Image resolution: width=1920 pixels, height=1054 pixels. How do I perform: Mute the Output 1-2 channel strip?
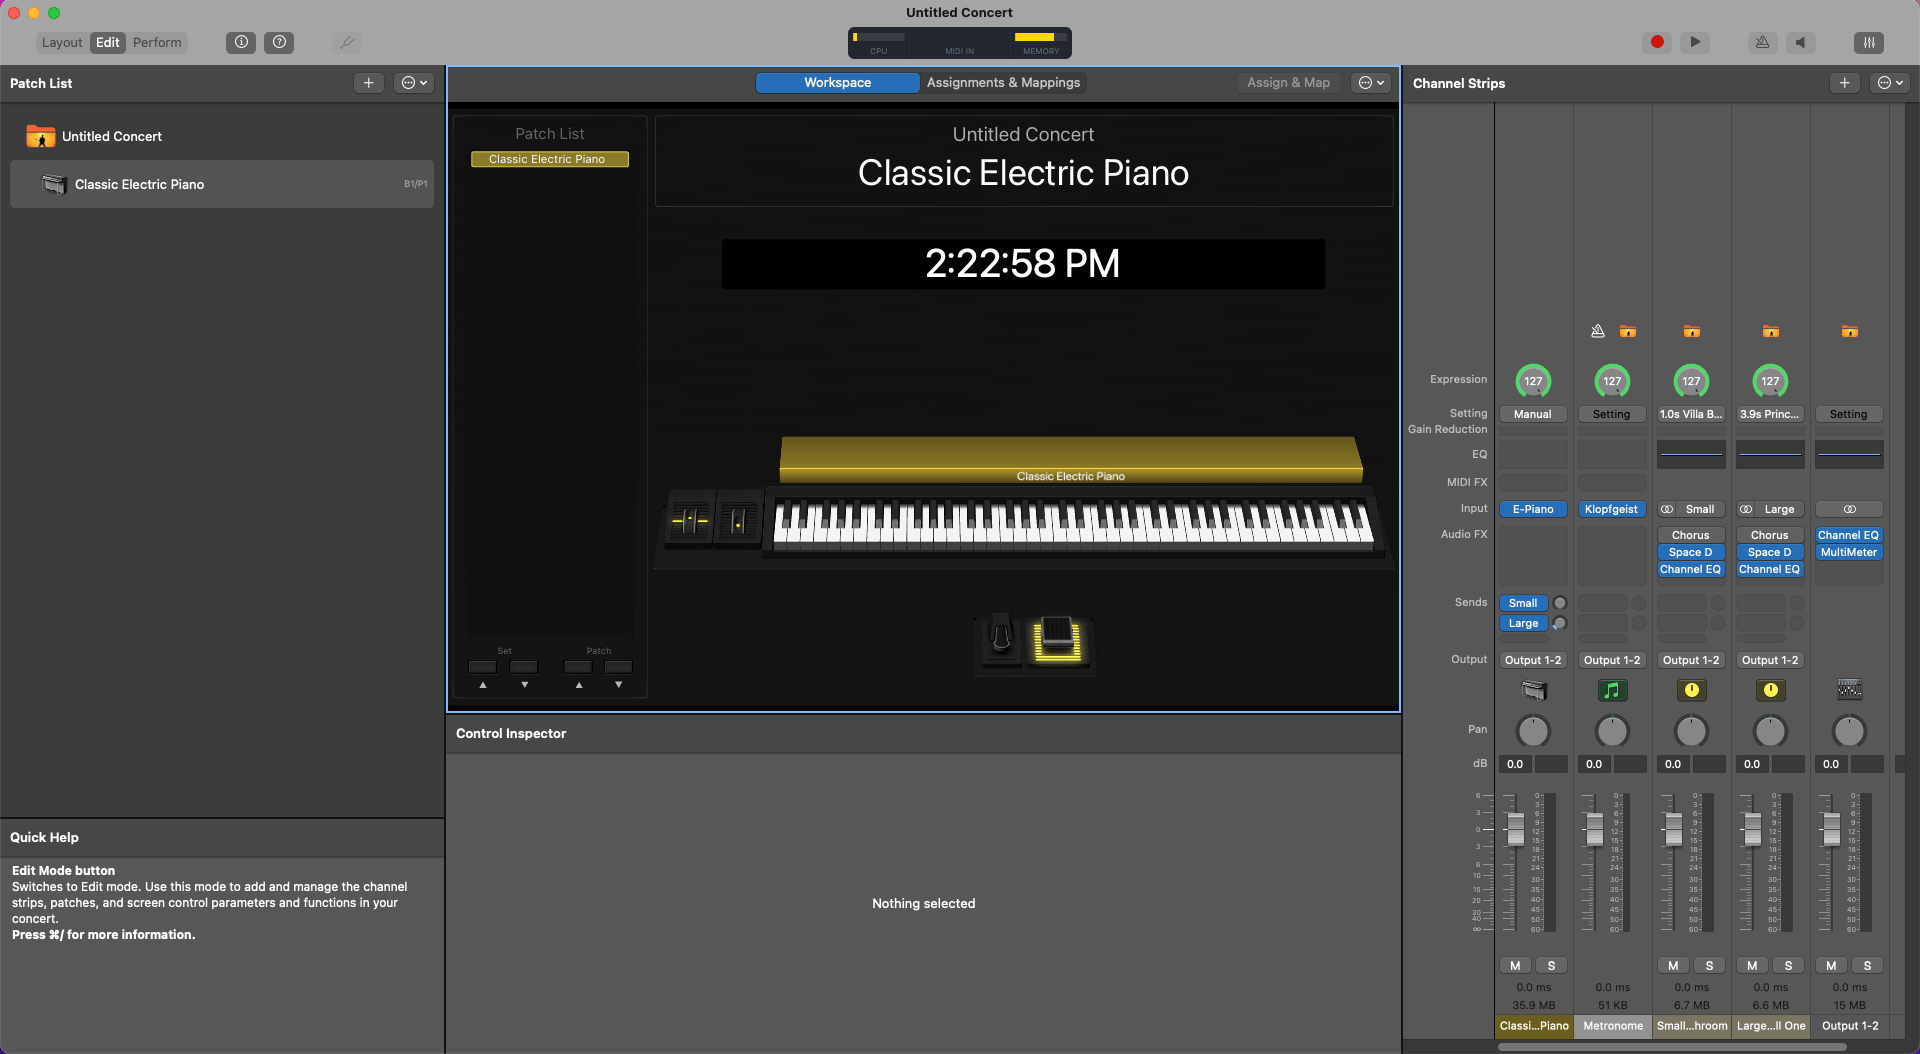click(x=1831, y=965)
